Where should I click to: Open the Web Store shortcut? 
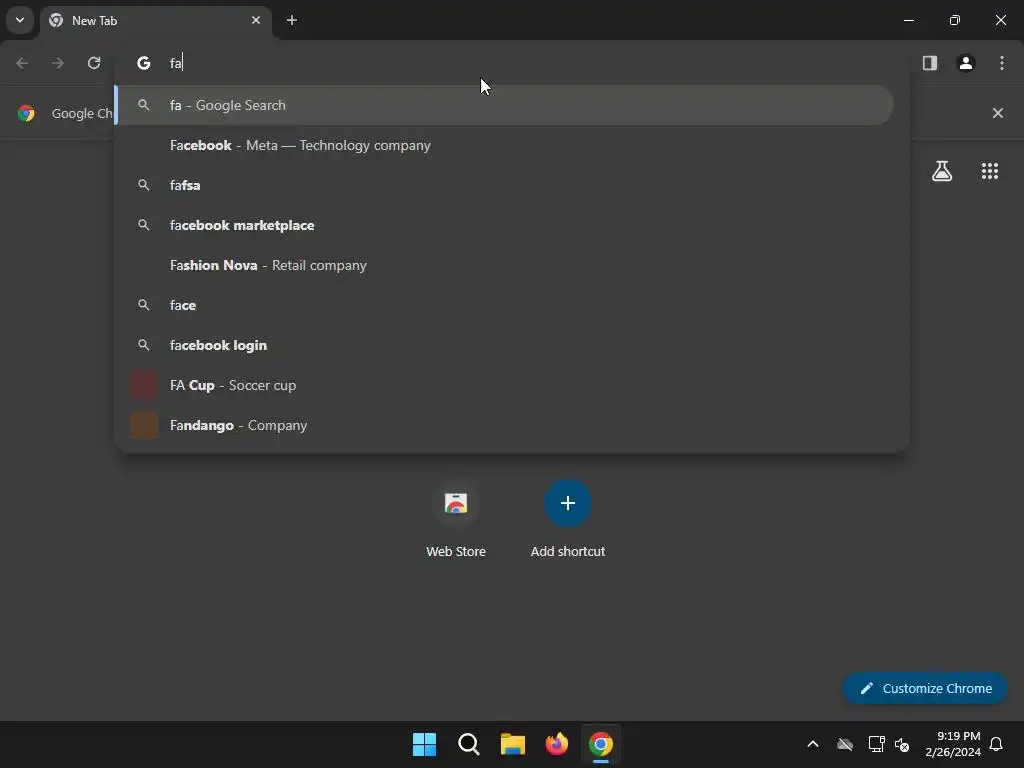click(x=456, y=519)
